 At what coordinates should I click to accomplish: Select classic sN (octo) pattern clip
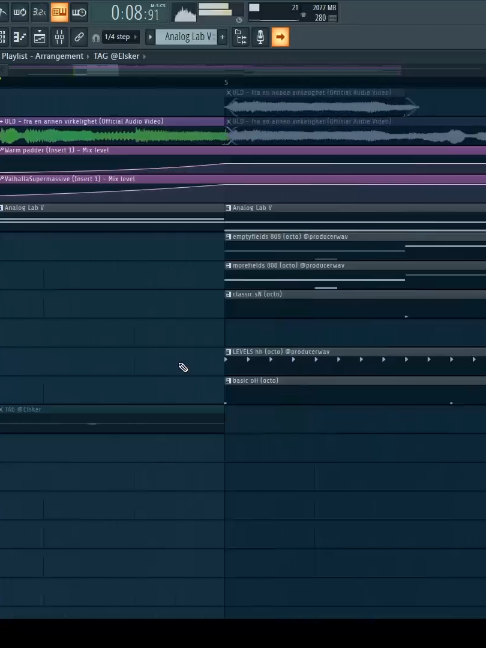(355, 305)
